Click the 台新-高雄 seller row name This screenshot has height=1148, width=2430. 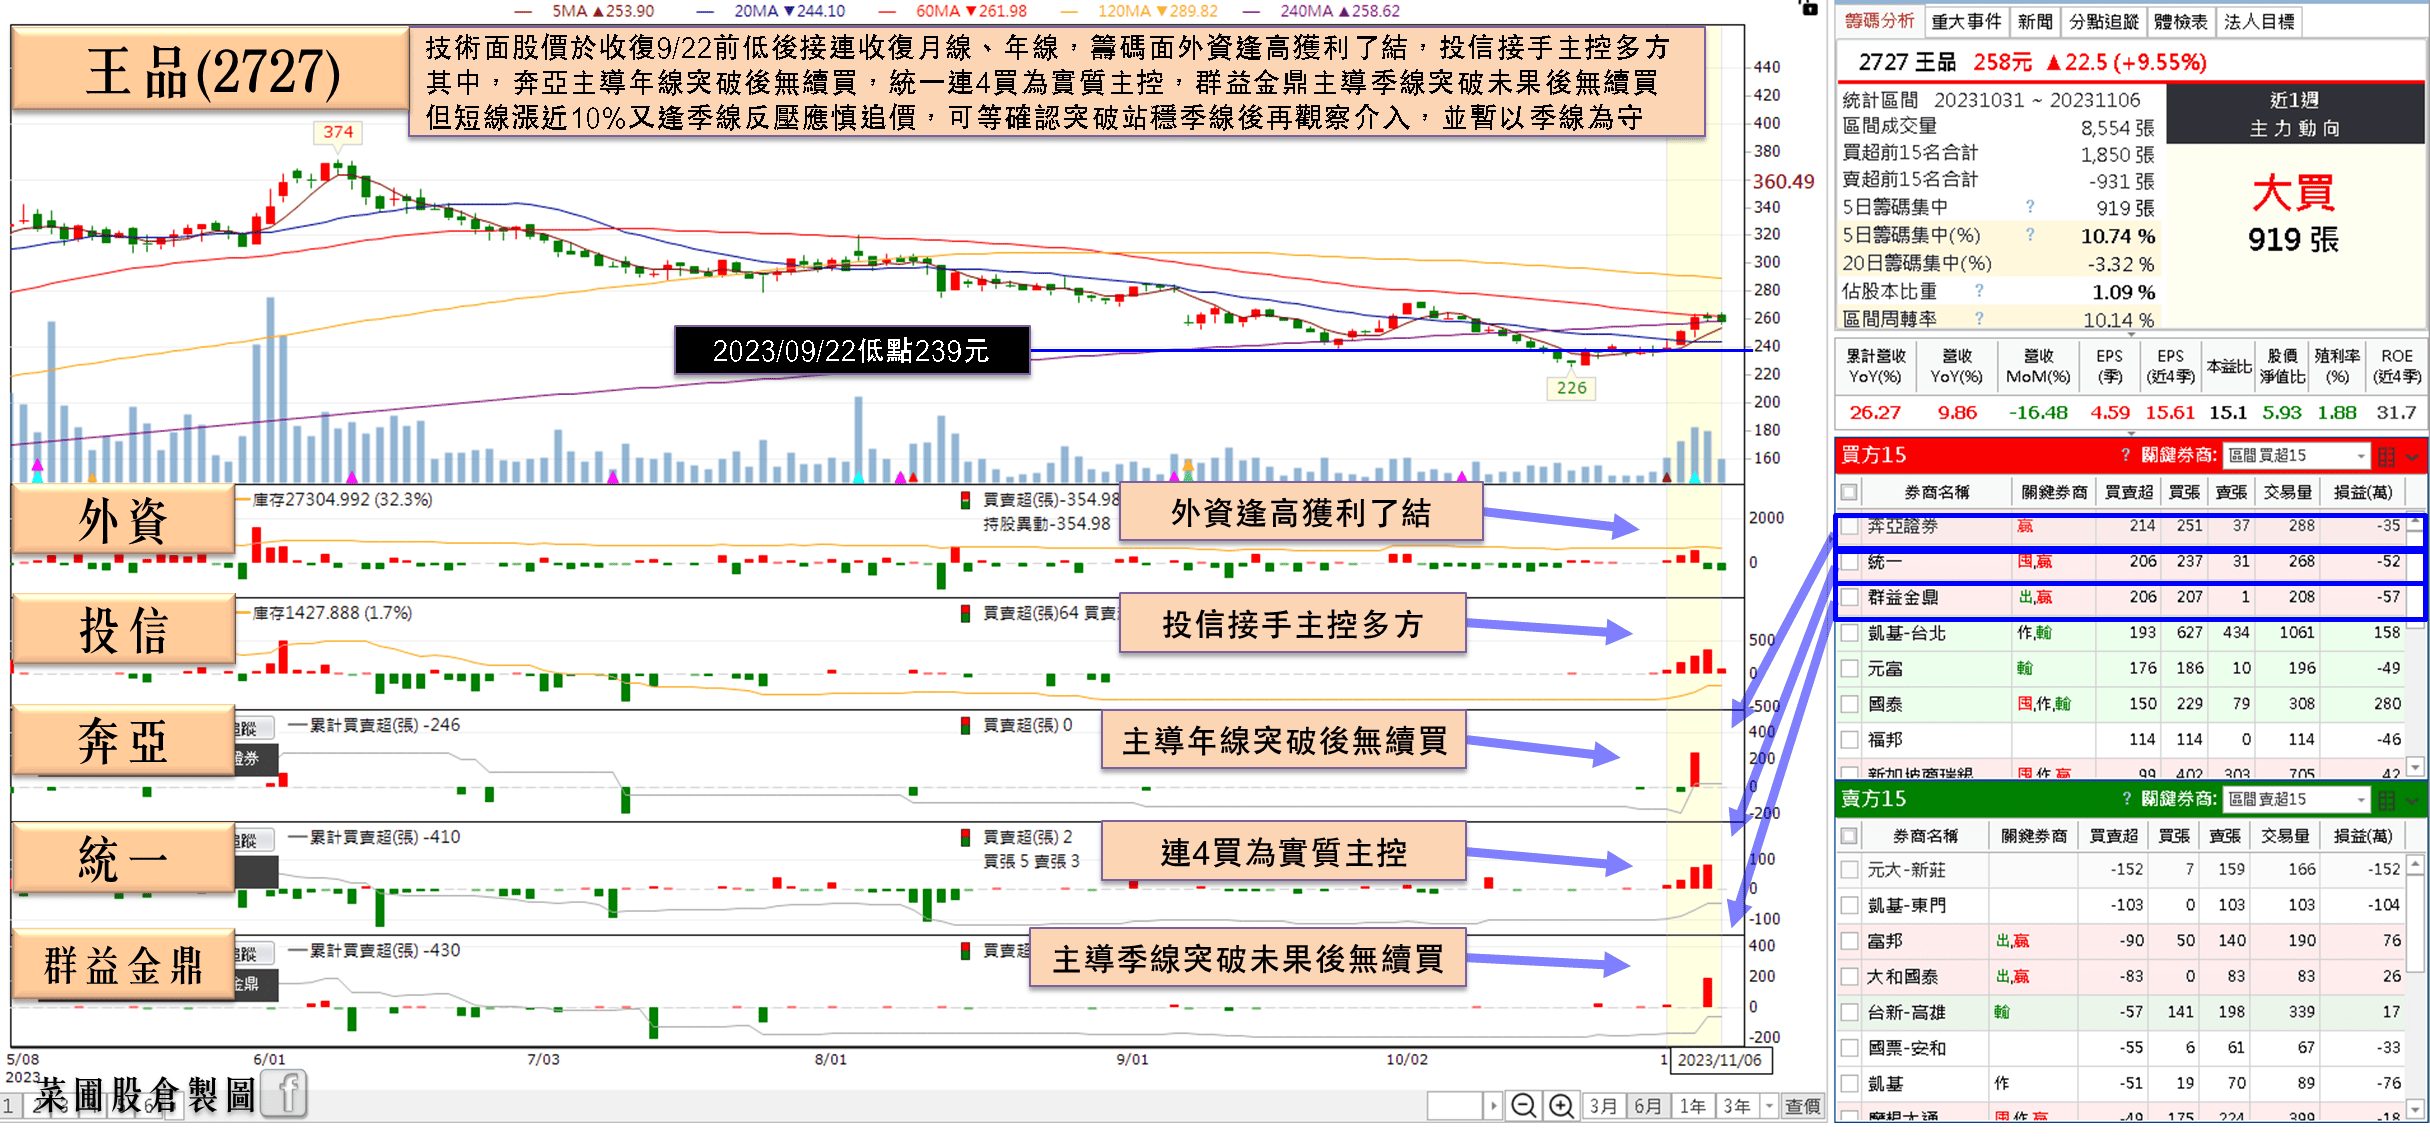[1906, 1012]
